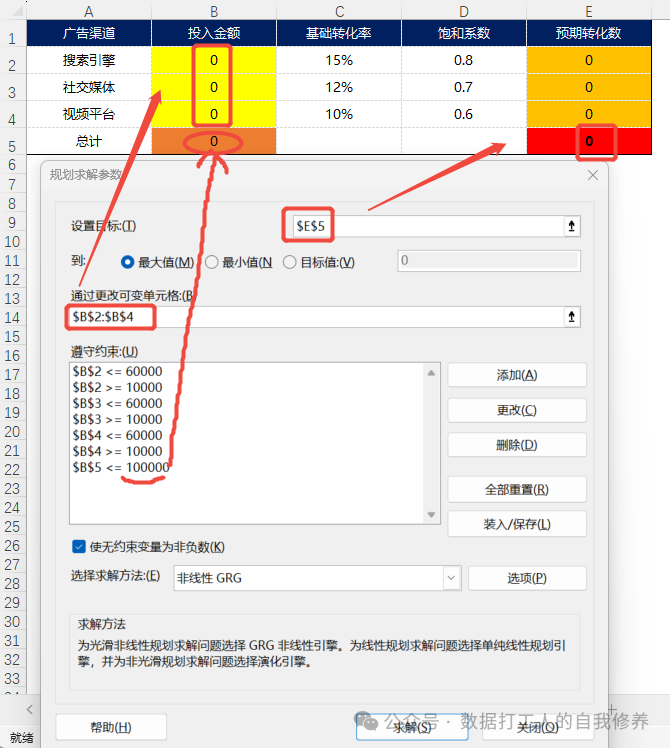Click the sheet tab scroll left arrow
The width and height of the screenshot is (670, 748).
click(30, 709)
